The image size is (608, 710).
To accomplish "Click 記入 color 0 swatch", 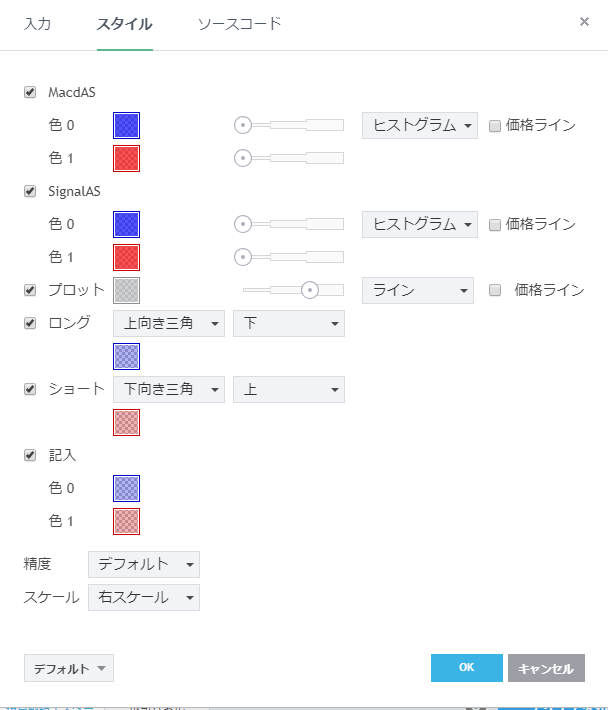I will (x=127, y=488).
